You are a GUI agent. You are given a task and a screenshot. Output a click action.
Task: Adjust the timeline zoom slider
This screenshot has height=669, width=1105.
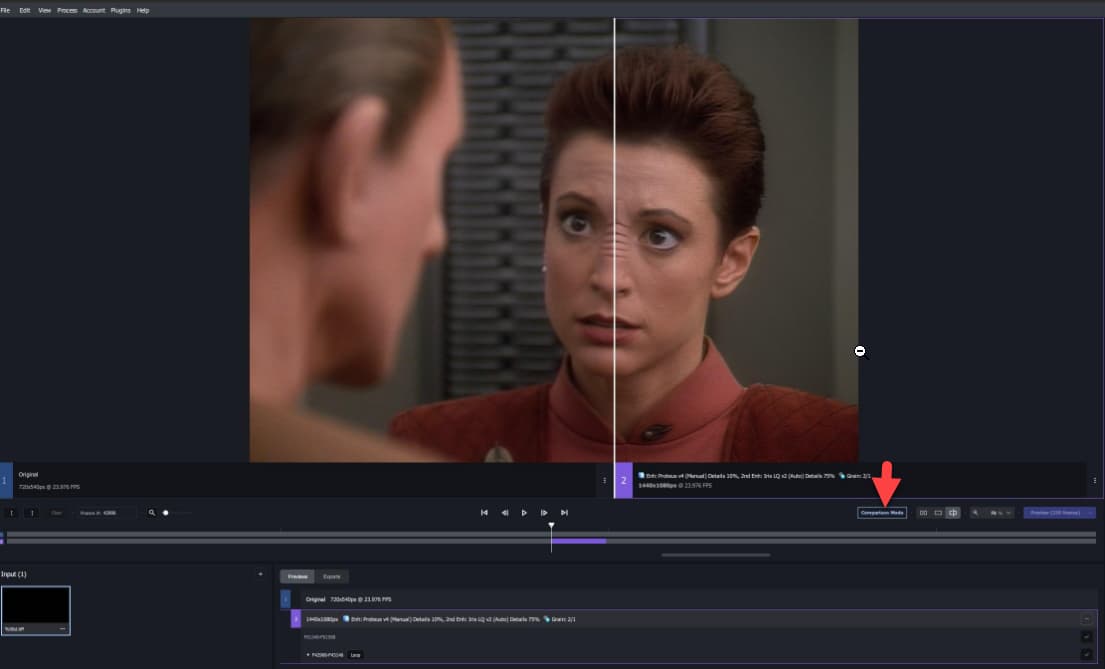[166, 513]
